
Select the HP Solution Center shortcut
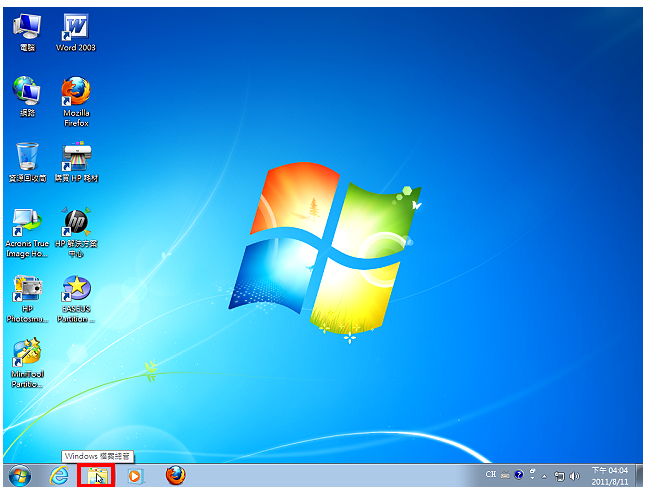pos(76,233)
